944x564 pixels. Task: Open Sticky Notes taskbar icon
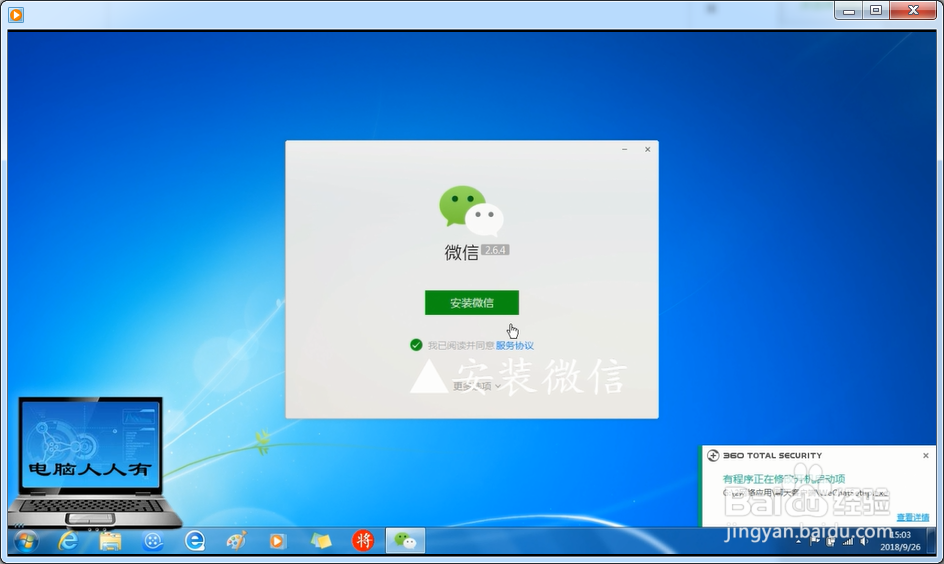pyautogui.click(x=321, y=541)
